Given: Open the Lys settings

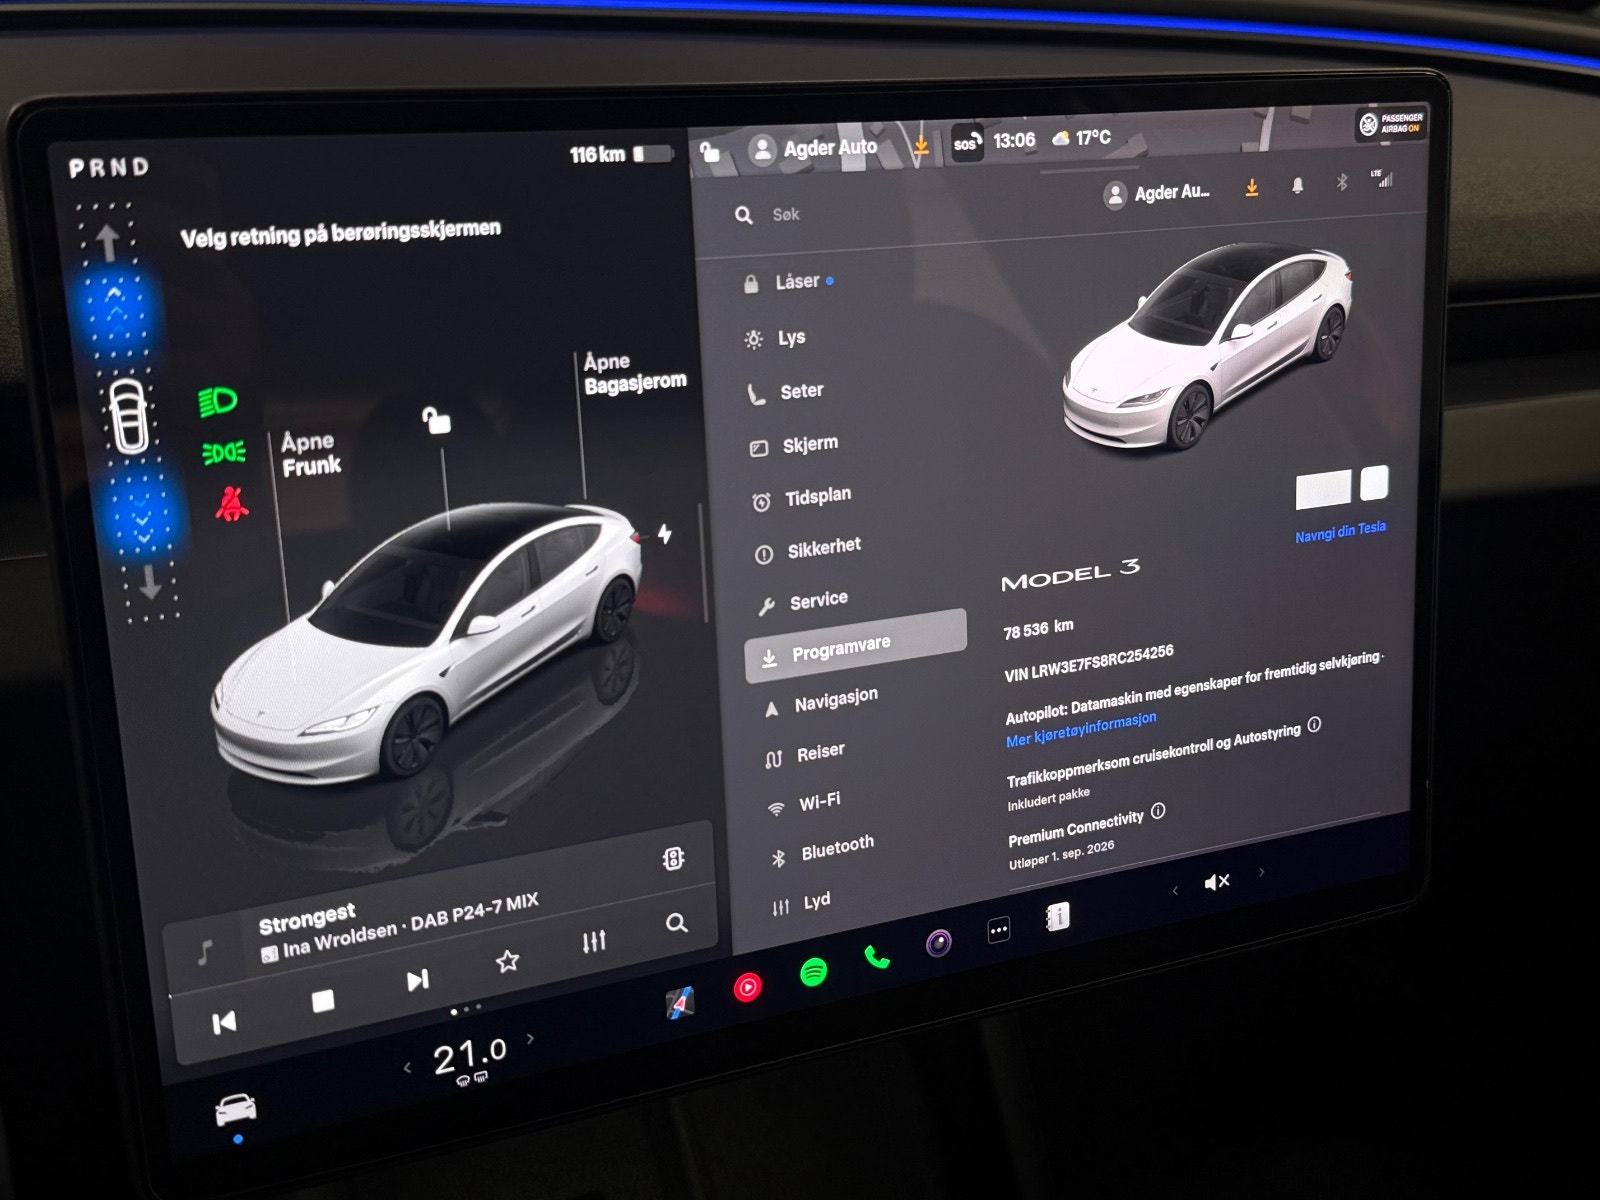Looking at the screenshot, I should 775,338.
